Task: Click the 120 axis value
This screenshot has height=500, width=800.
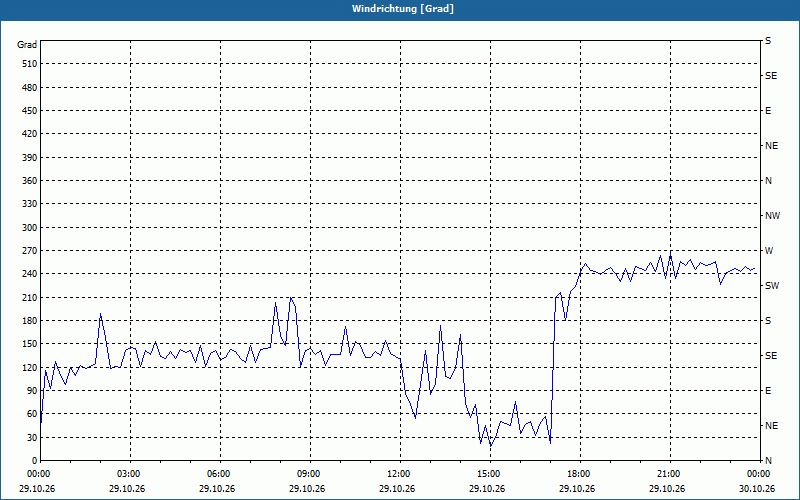Action: coord(29,367)
